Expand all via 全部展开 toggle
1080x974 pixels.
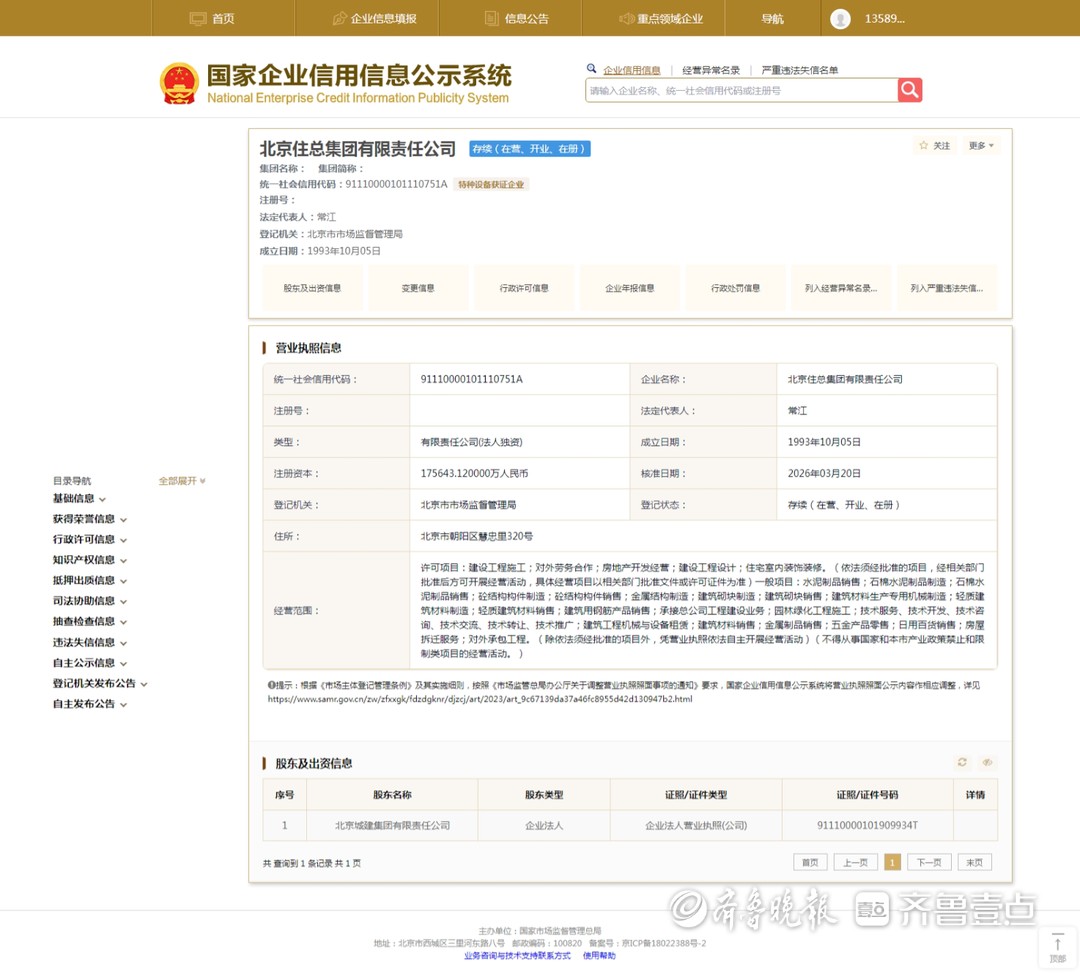tap(182, 480)
